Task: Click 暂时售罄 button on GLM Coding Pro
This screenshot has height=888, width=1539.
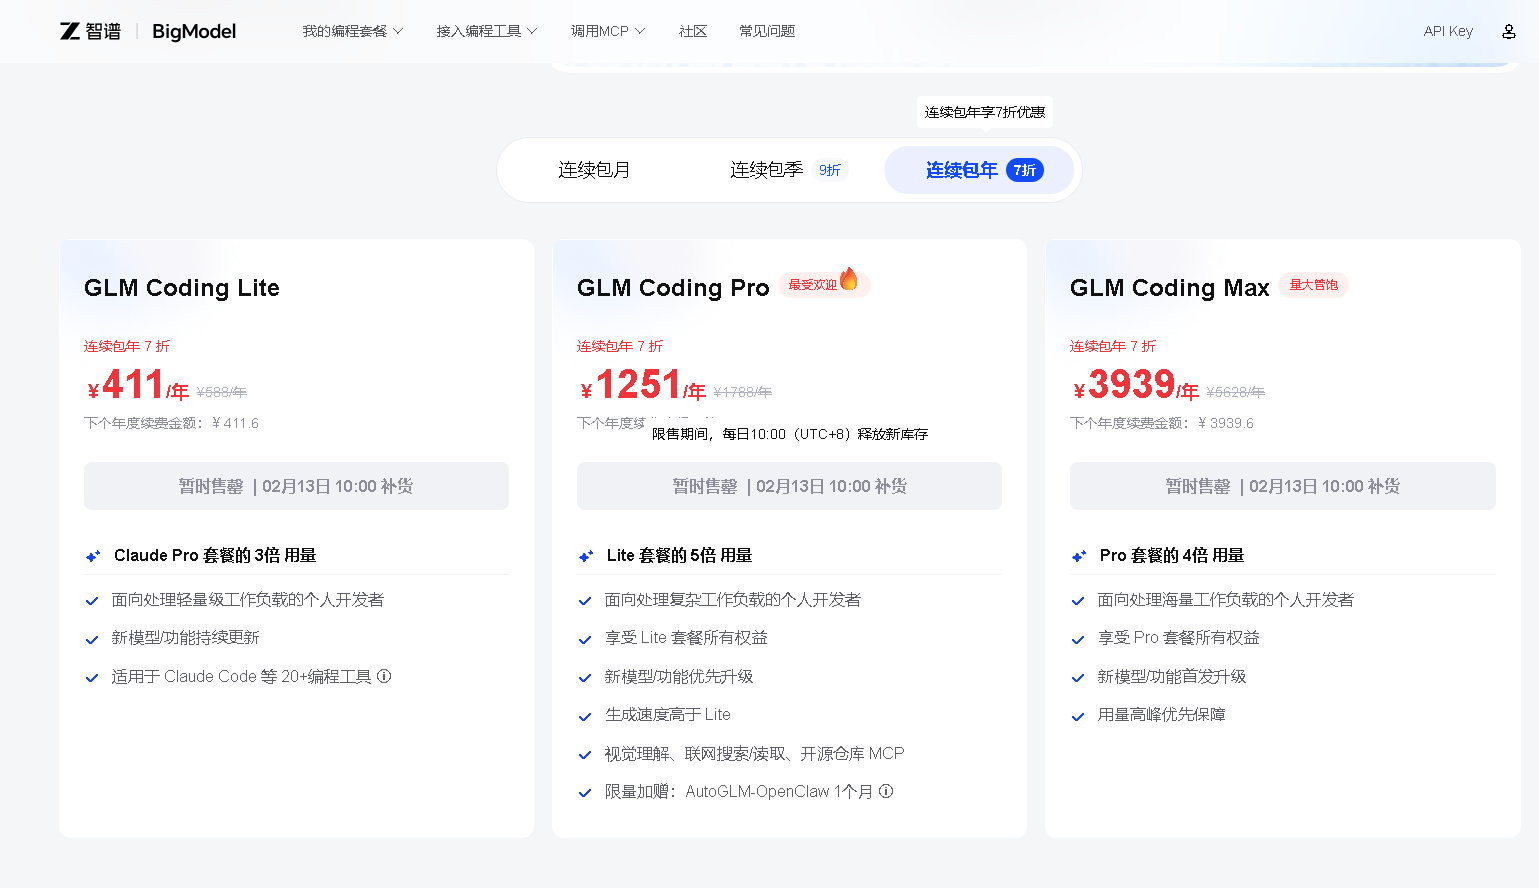Action: tap(789, 486)
